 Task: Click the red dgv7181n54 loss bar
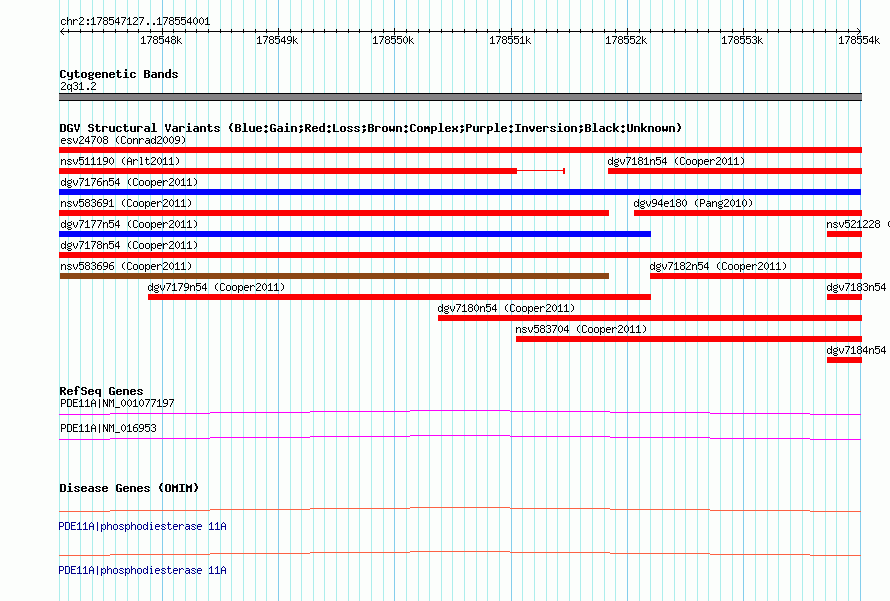coord(735,171)
